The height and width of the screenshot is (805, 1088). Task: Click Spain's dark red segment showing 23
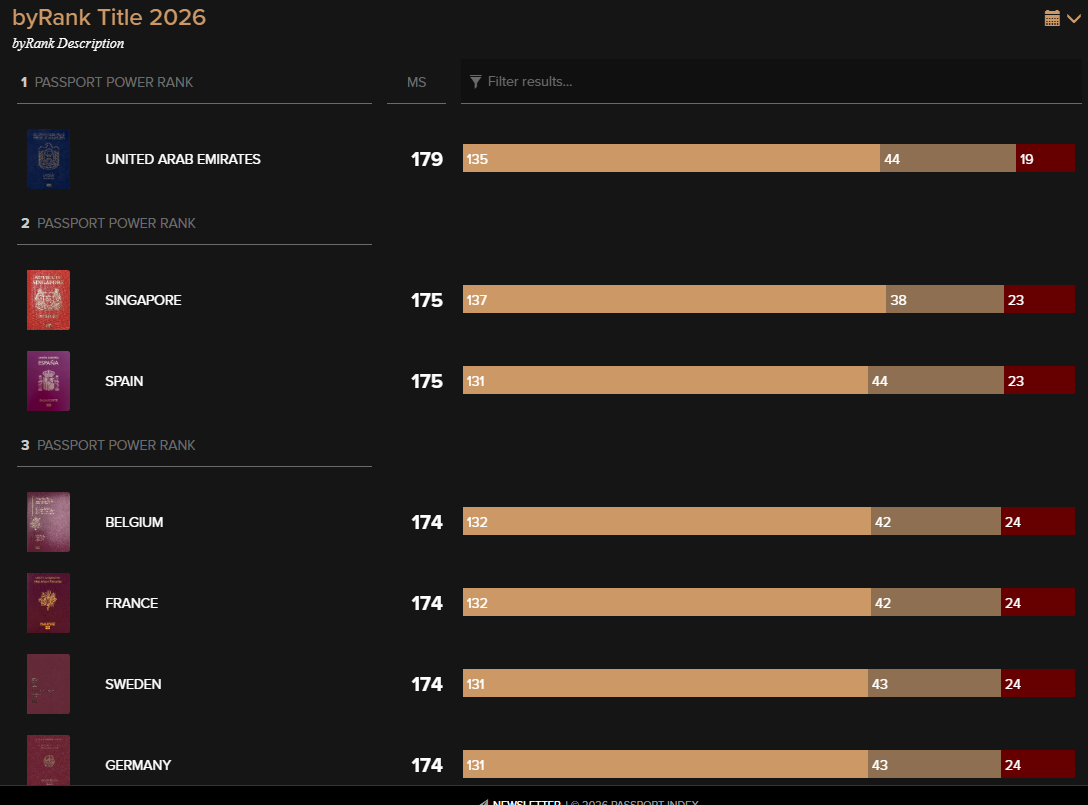point(1039,380)
